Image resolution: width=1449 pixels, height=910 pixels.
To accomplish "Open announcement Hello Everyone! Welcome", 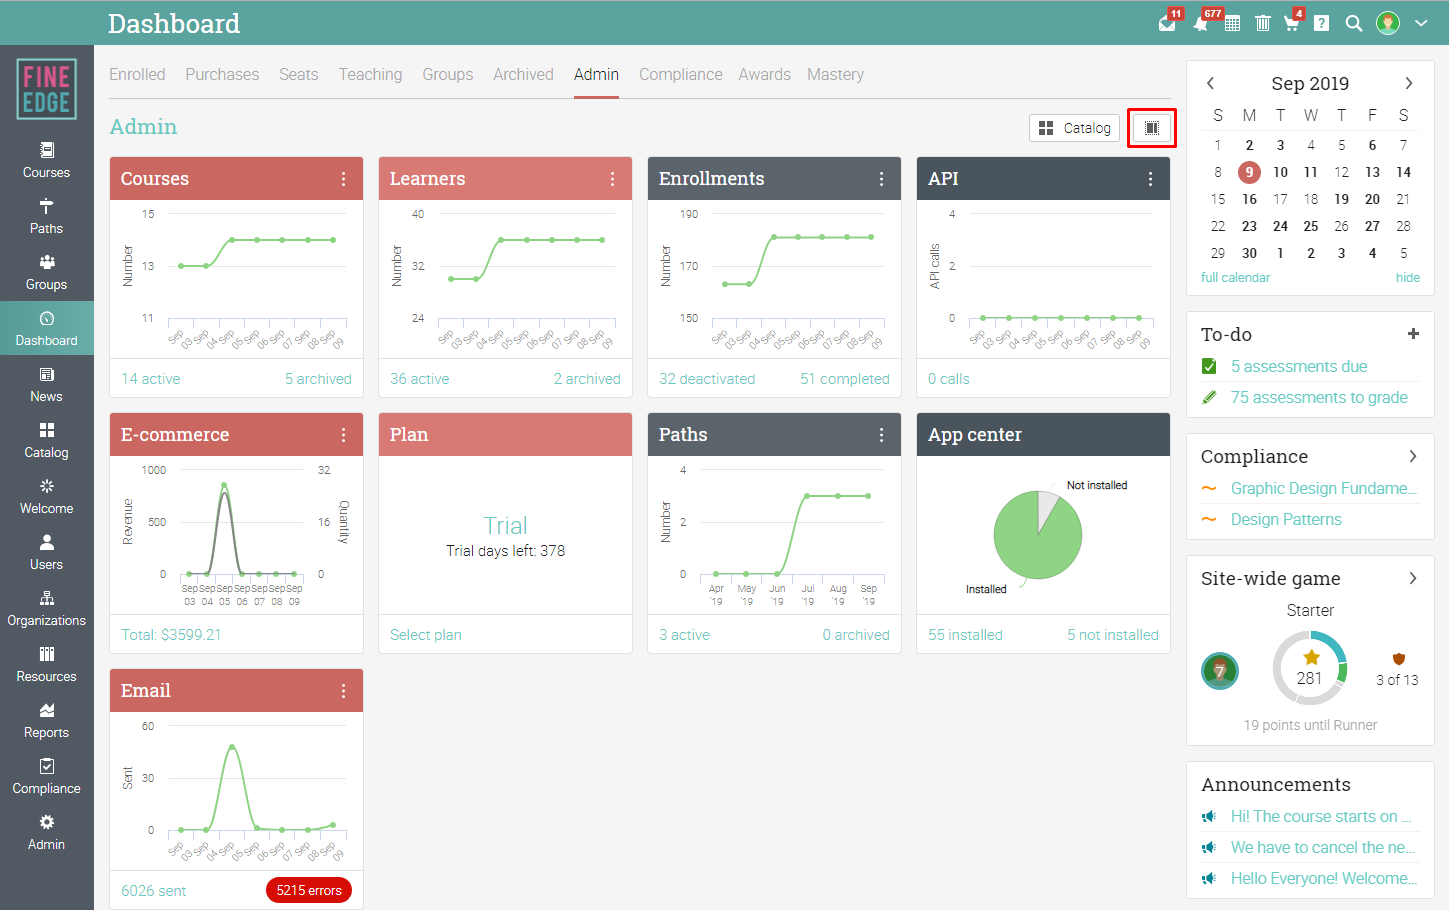I will coord(1324,878).
